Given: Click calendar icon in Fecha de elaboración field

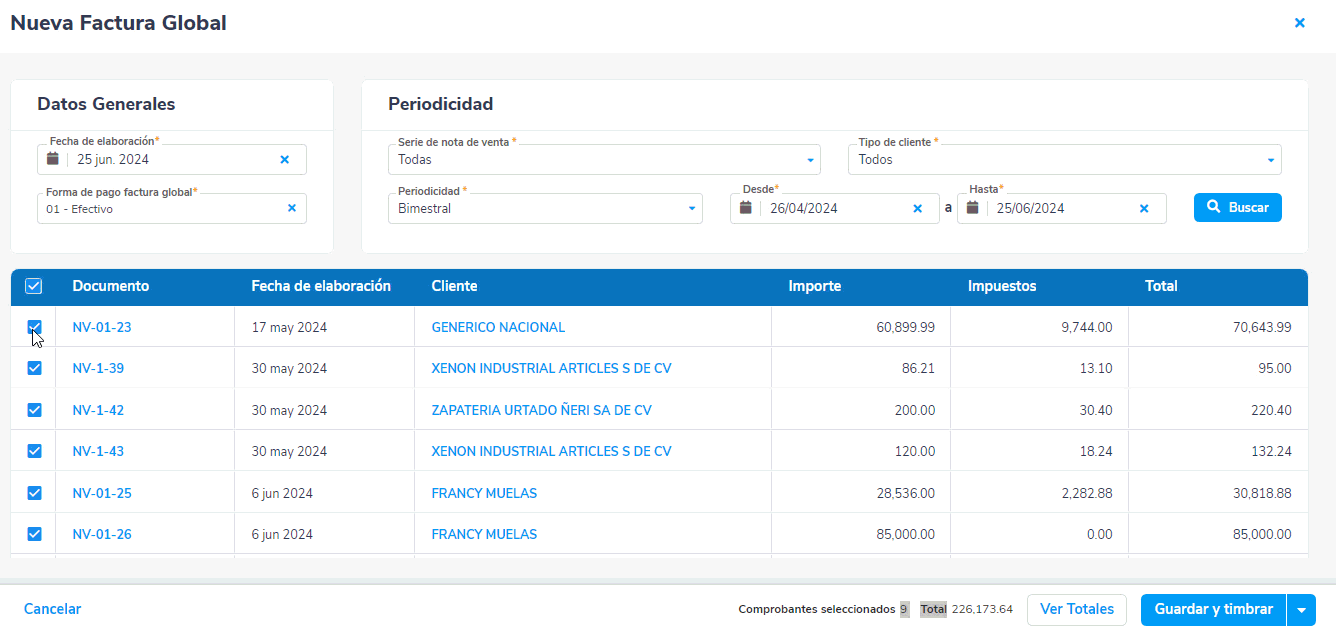Looking at the screenshot, I should (x=53, y=159).
